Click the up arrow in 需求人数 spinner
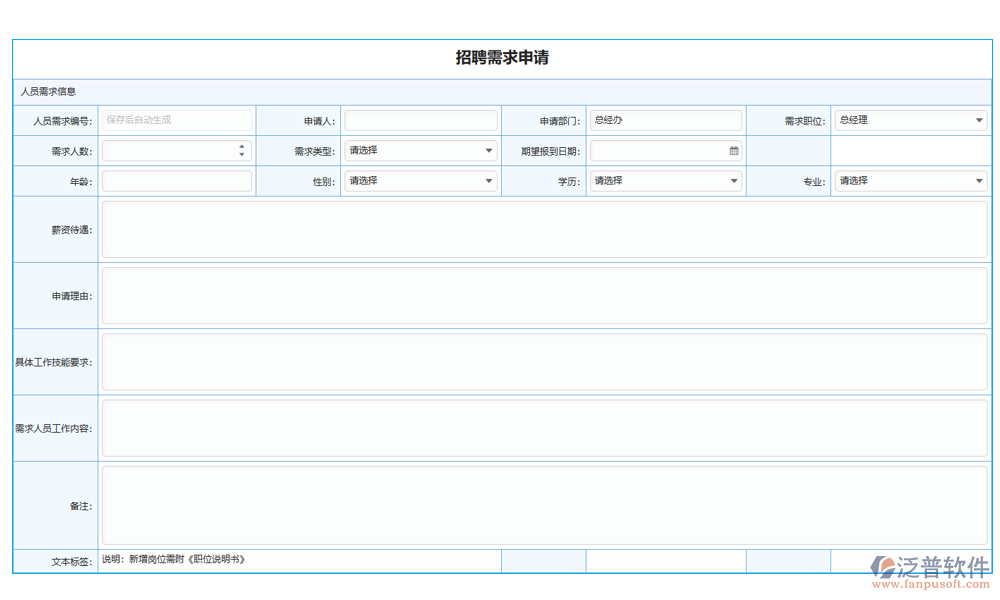 [242, 146]
